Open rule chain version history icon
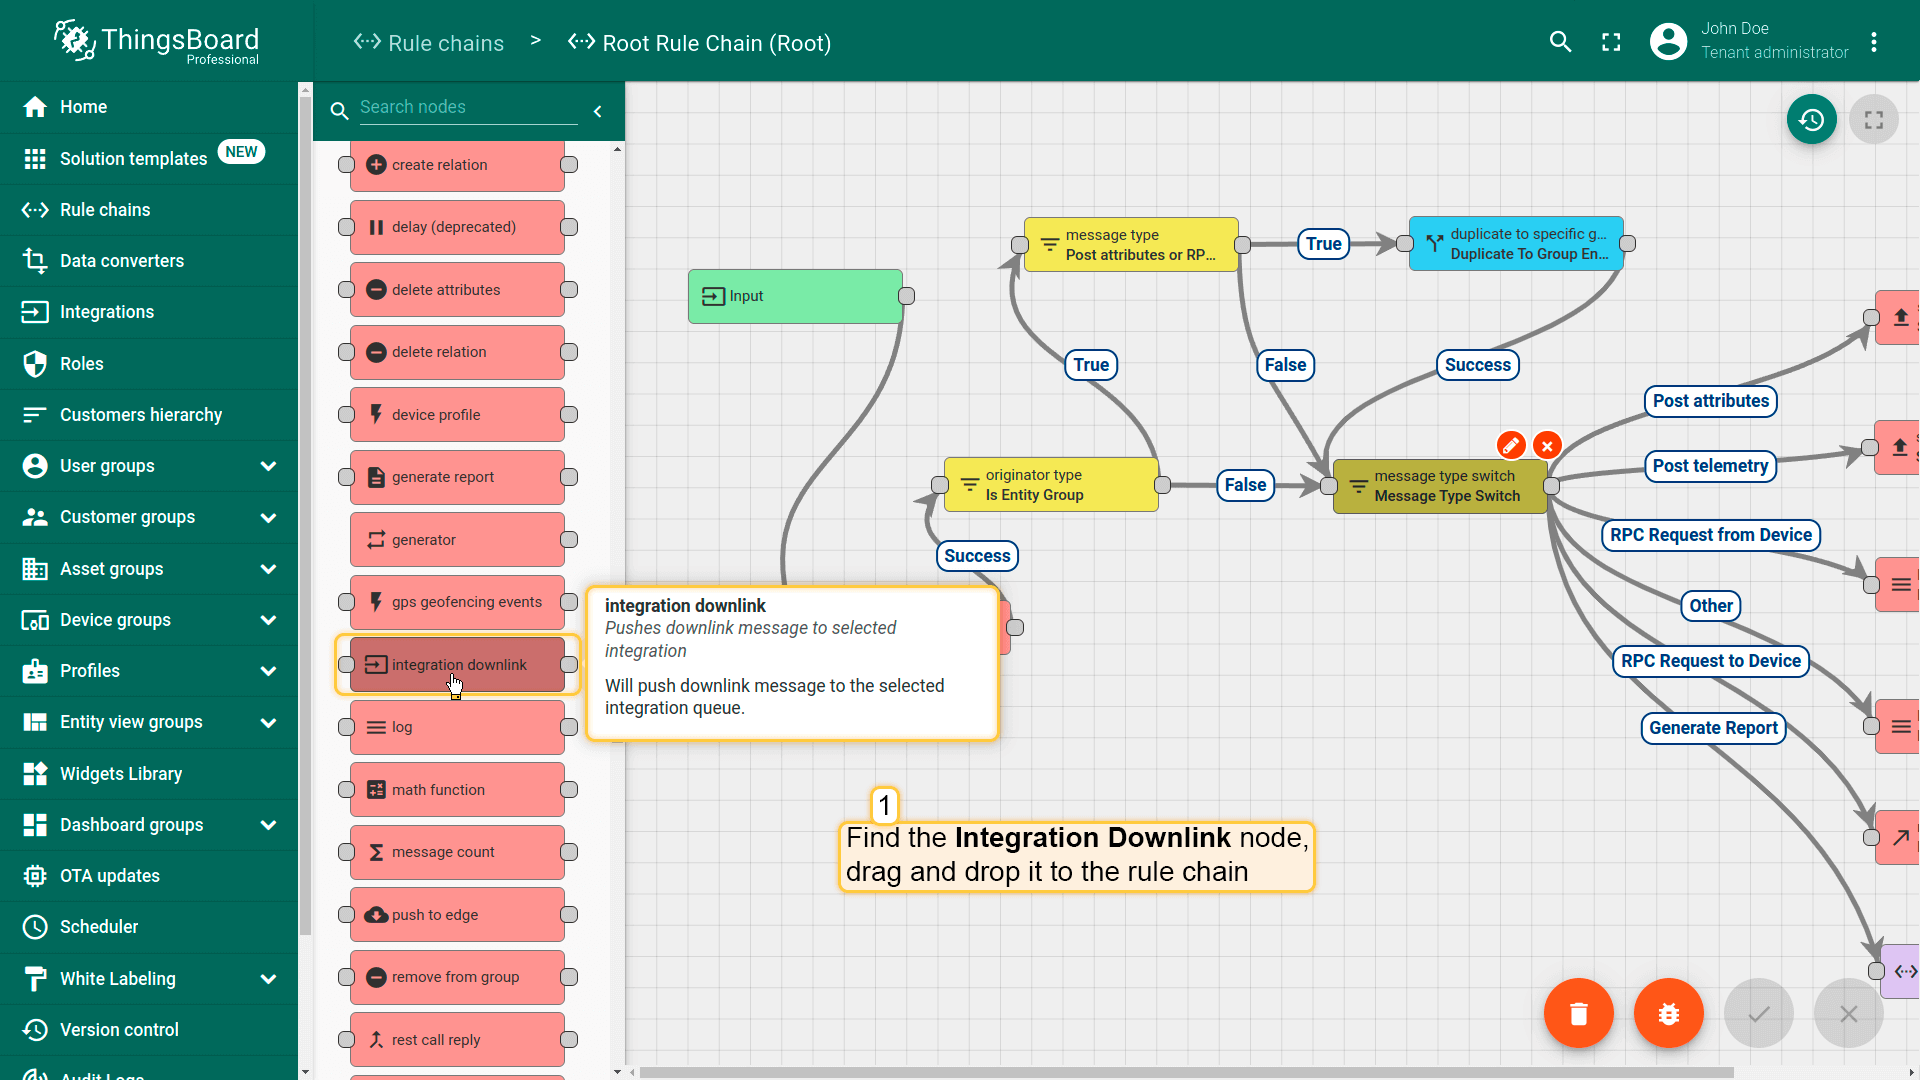This screenshot has width=1920, height=1080. pos(1811,120)
